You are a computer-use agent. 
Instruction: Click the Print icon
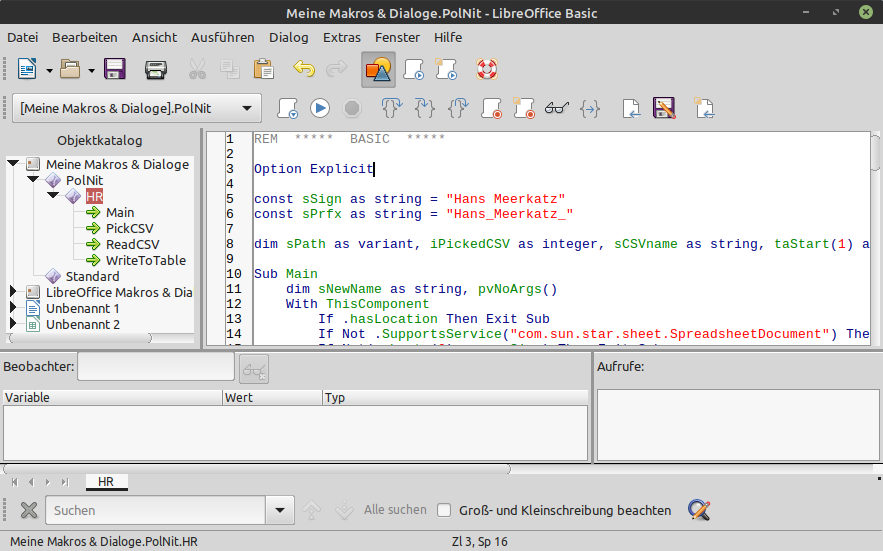[x=155, y=69]
